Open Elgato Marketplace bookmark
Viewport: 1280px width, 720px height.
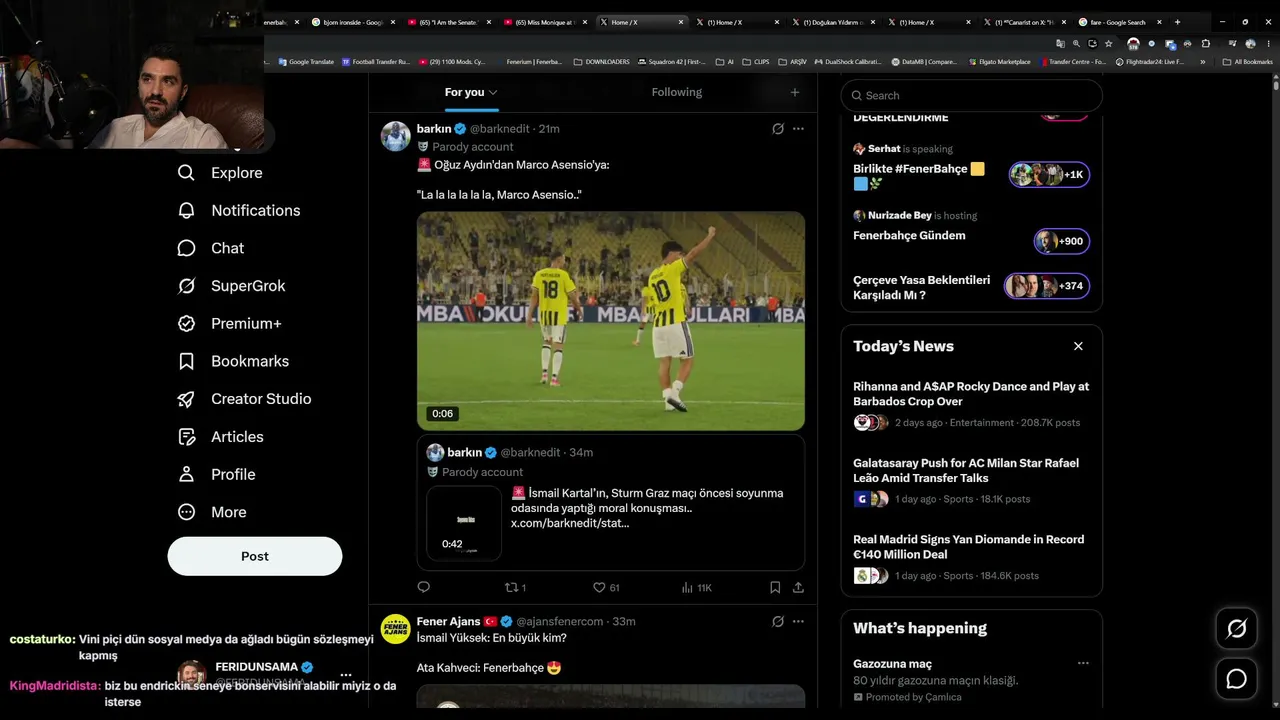[x=1000, y=62]
